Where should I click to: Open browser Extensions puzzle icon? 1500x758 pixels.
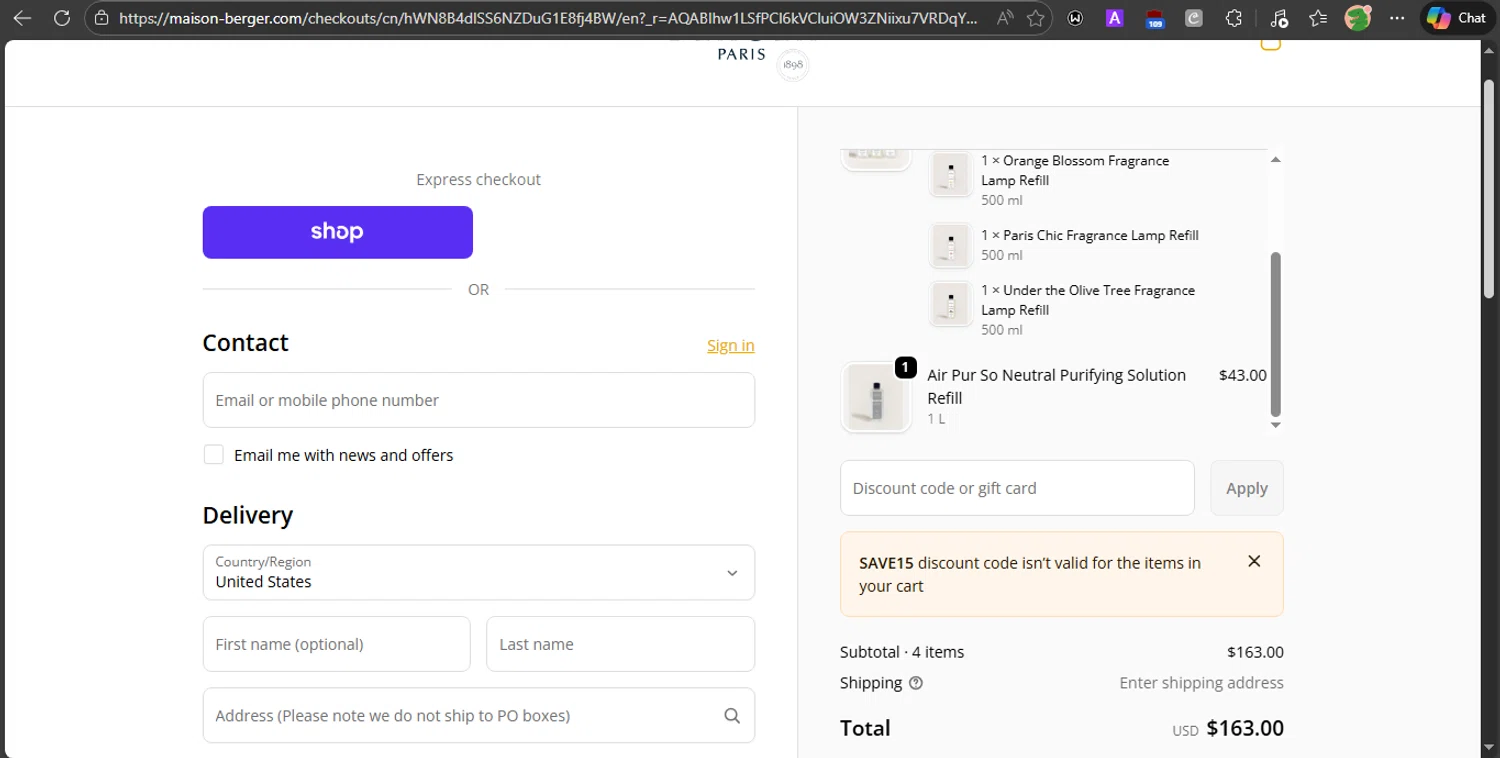(x=1234, y=18)
